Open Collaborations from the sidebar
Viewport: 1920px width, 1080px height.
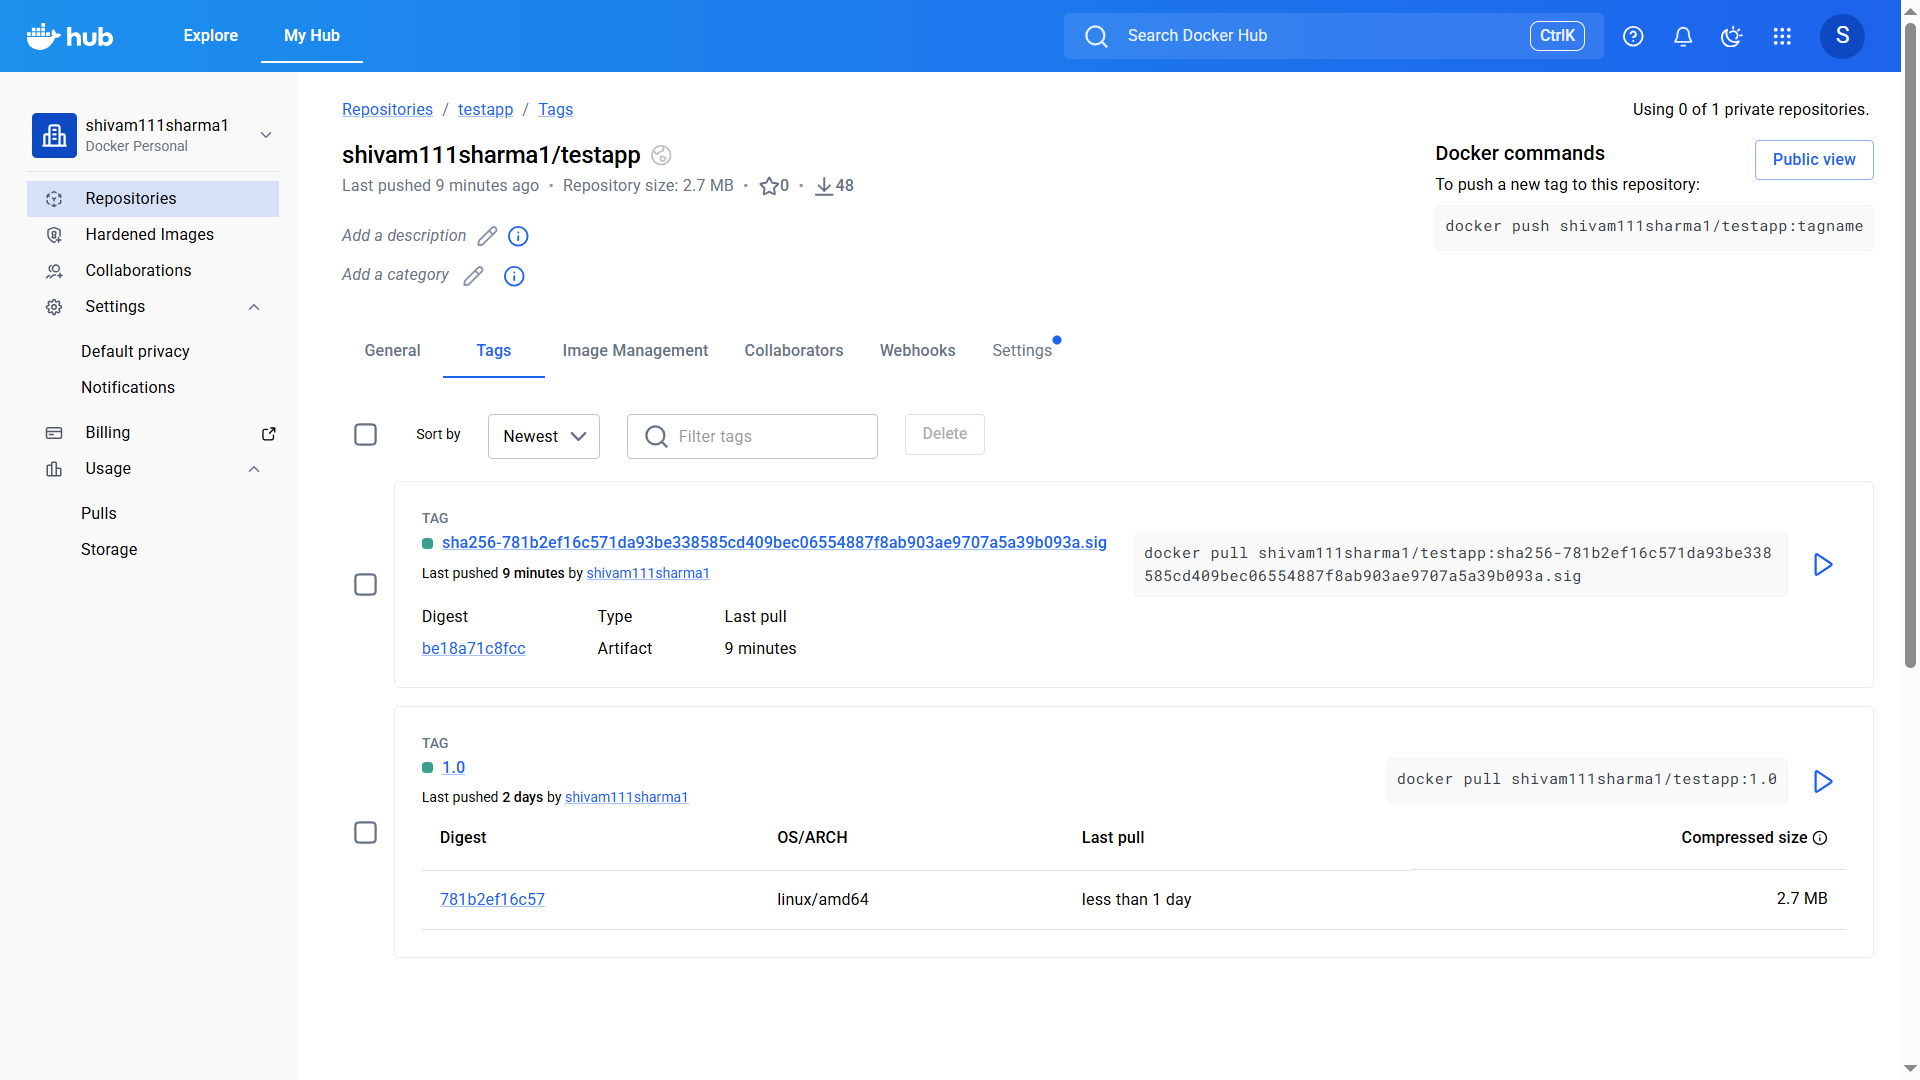coord(138,270)
